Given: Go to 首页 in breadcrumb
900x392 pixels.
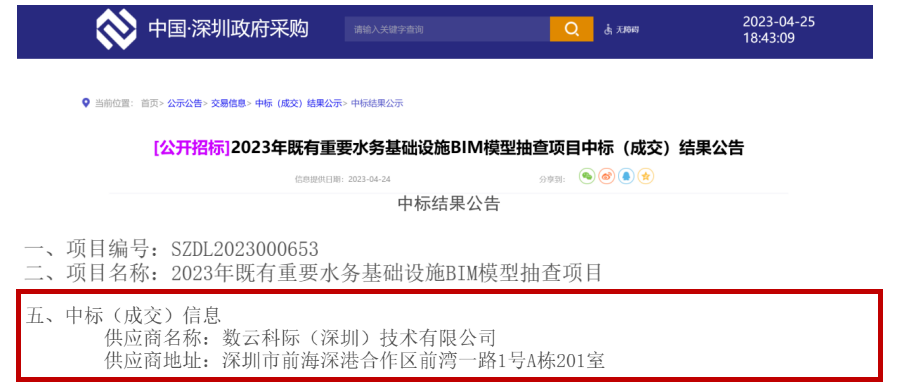Looking at the screenshot, I should tap(149, 103).
